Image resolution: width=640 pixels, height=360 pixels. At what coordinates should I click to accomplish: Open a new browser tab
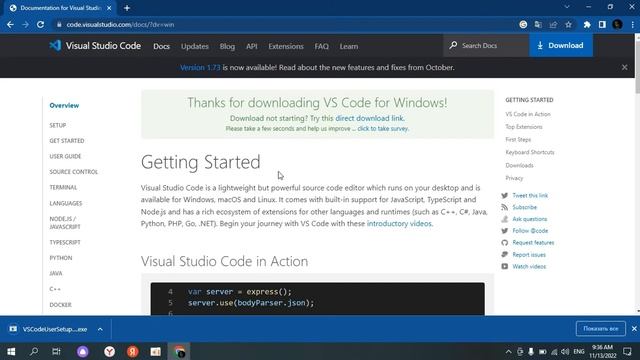[x=127, y=8]
